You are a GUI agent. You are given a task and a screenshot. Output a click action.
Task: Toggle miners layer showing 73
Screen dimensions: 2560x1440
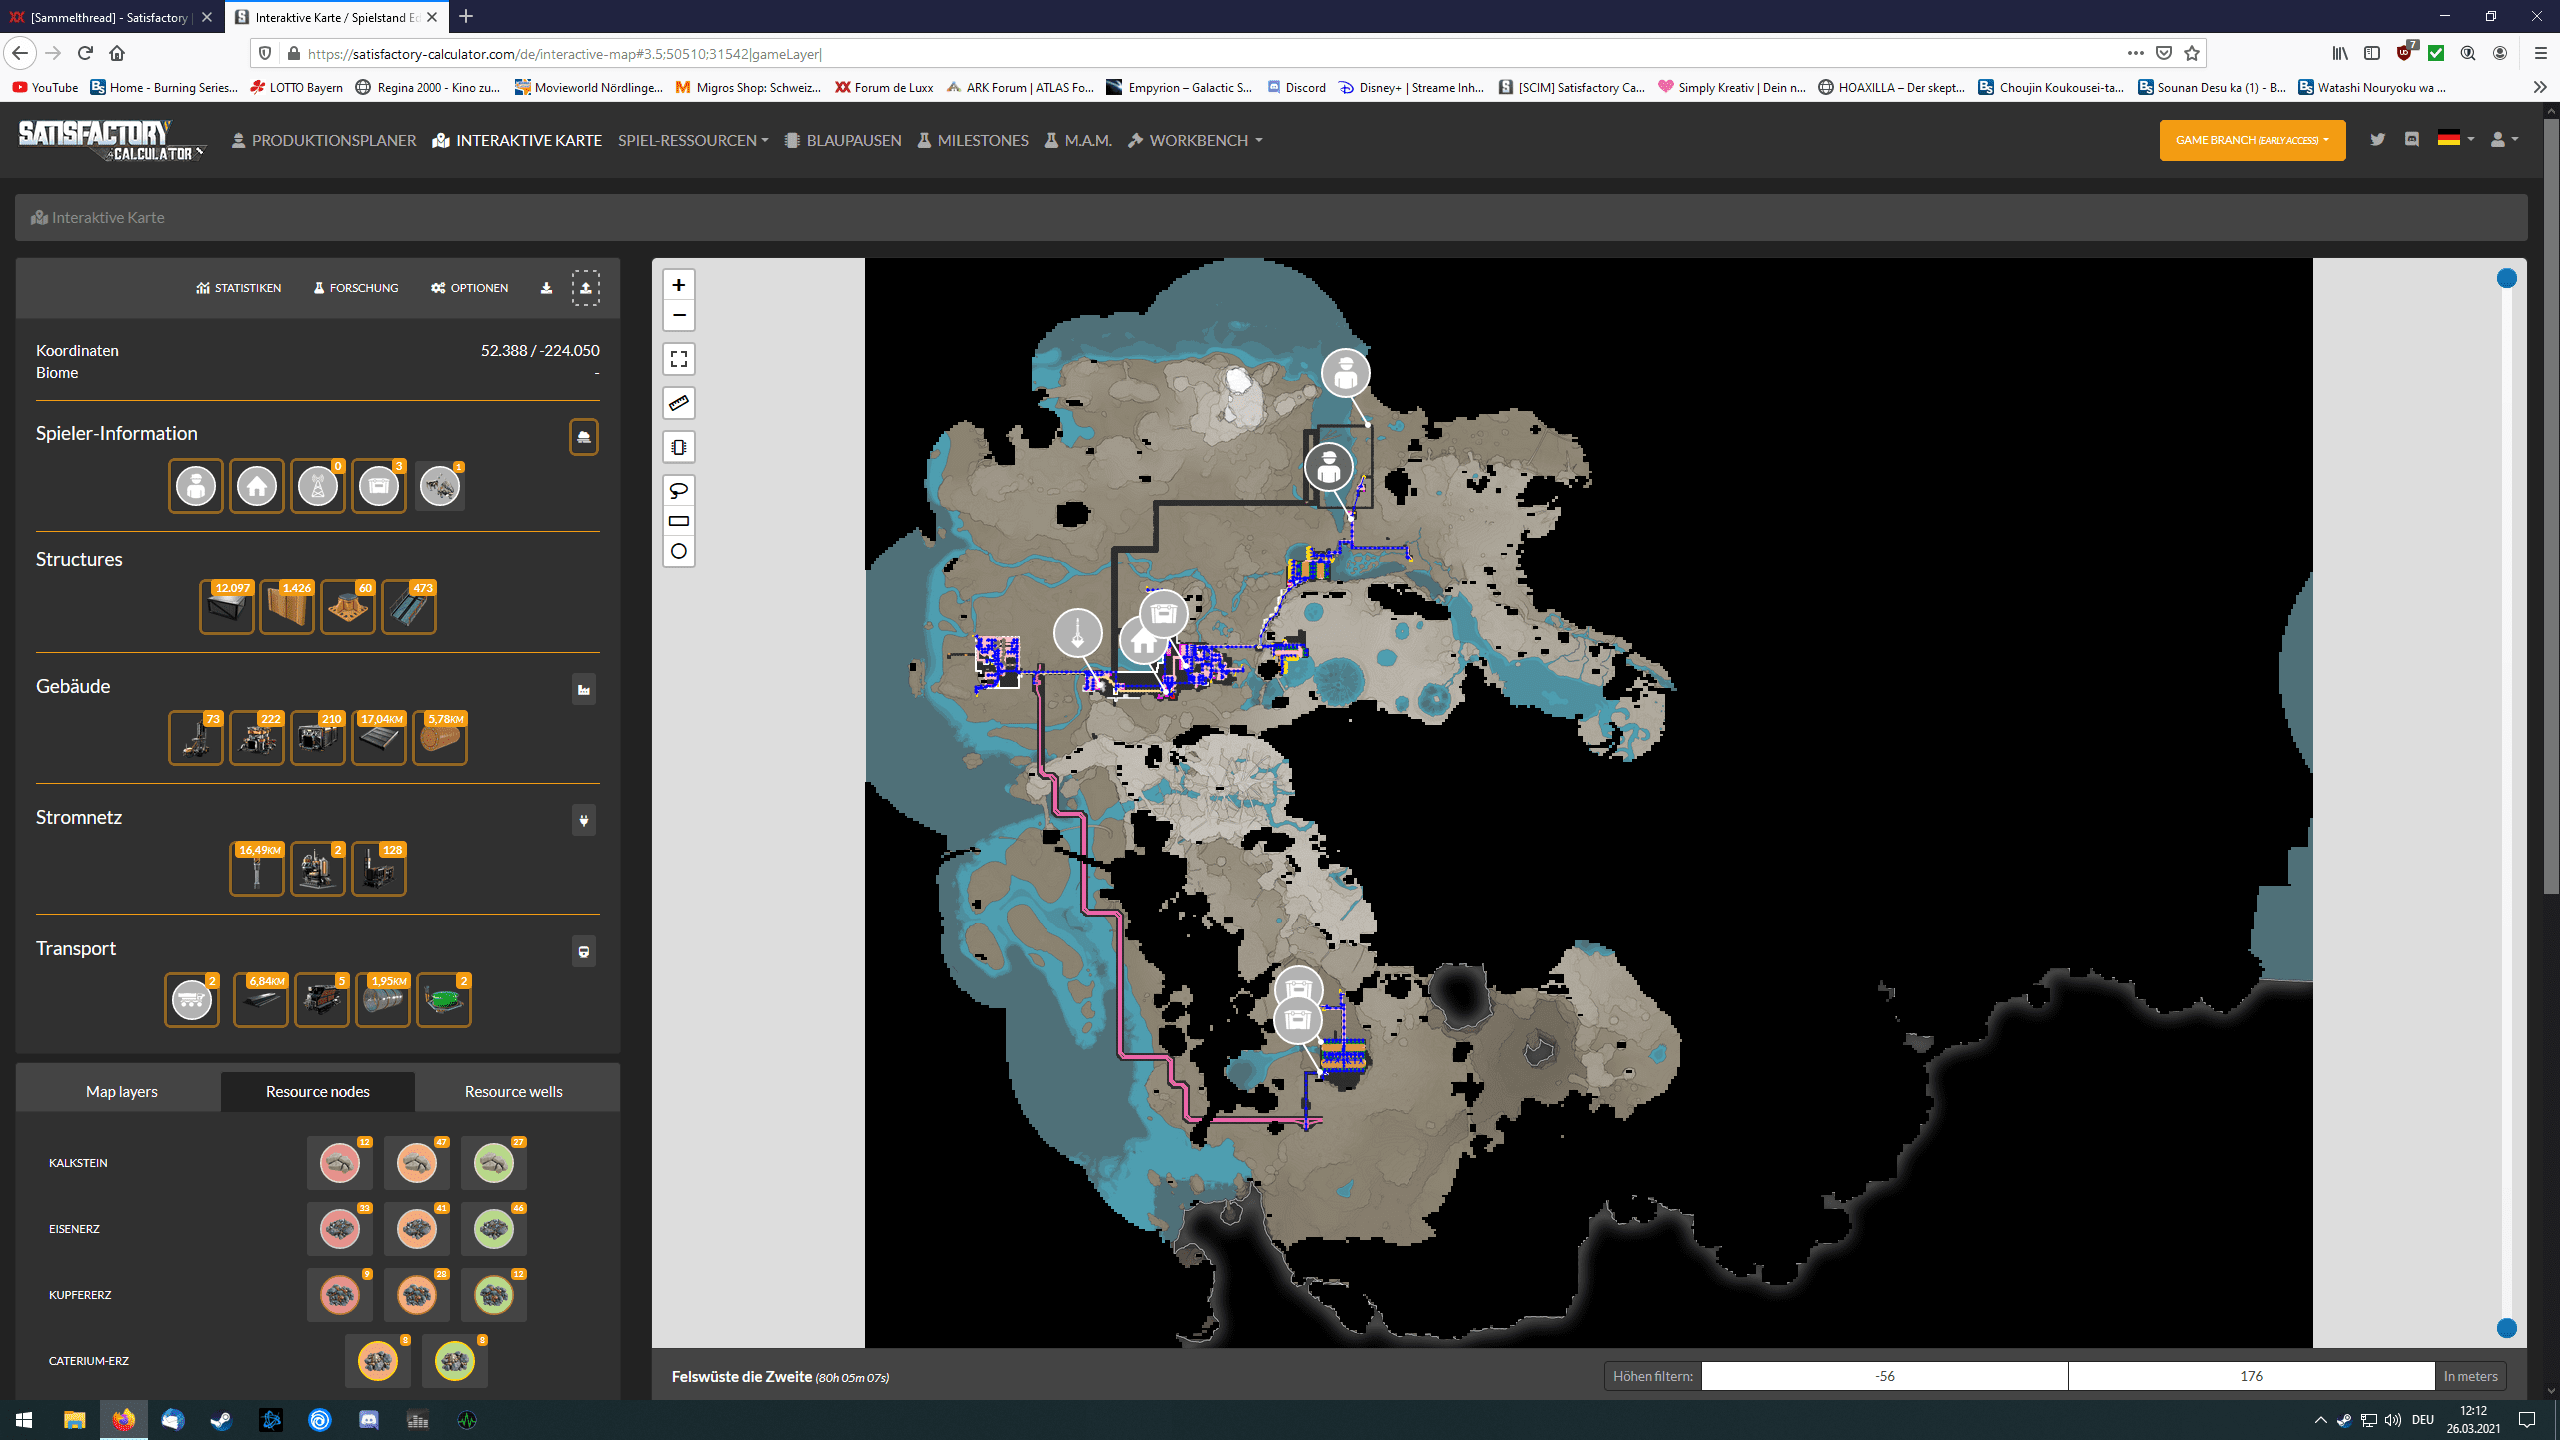pyautogui.click(x=196, y=738)
